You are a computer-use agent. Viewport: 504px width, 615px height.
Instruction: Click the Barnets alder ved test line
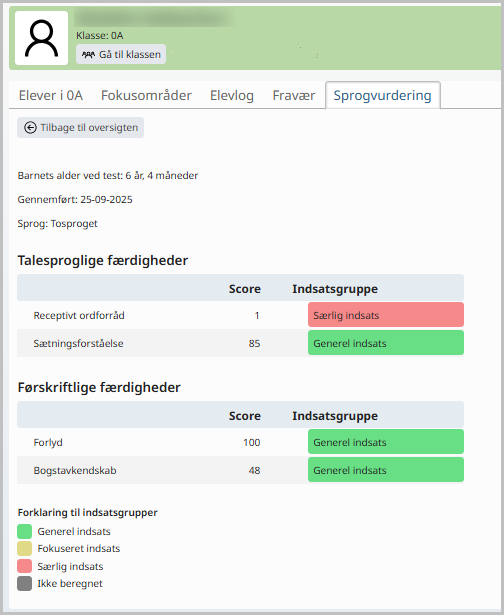[x=108, y=175]
